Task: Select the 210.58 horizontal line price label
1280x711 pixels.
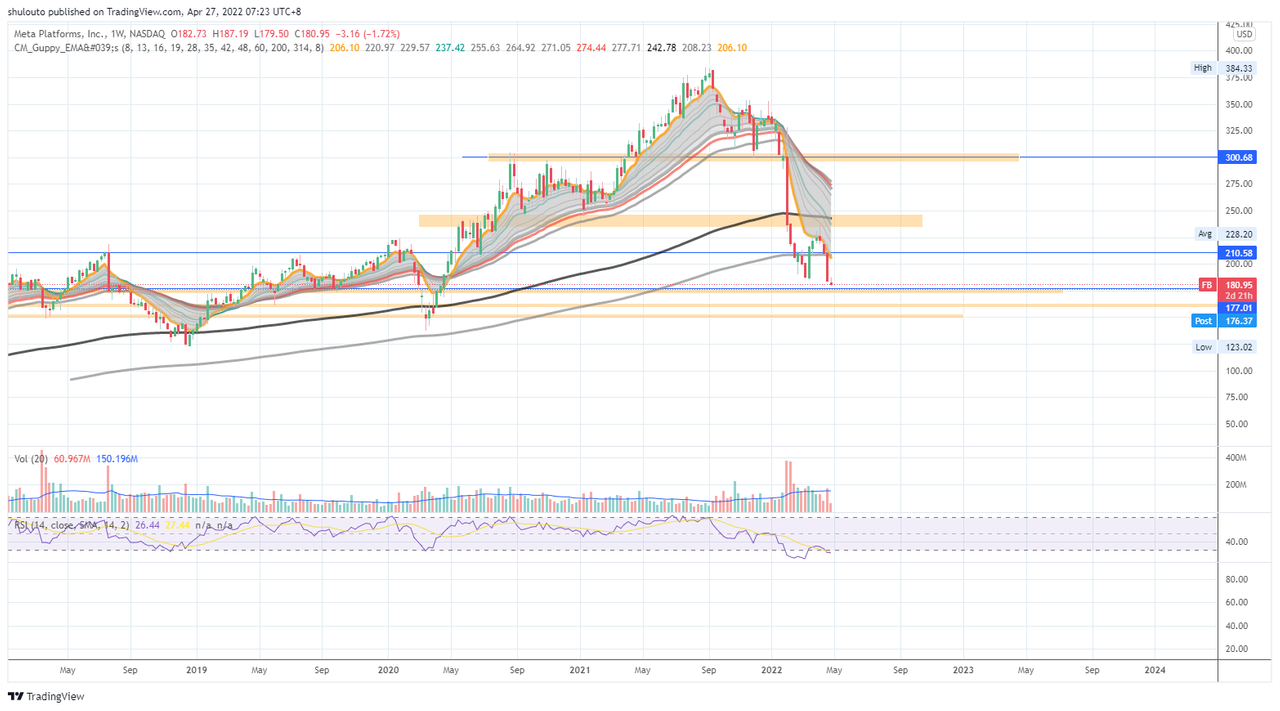Action: (1238, 253)
